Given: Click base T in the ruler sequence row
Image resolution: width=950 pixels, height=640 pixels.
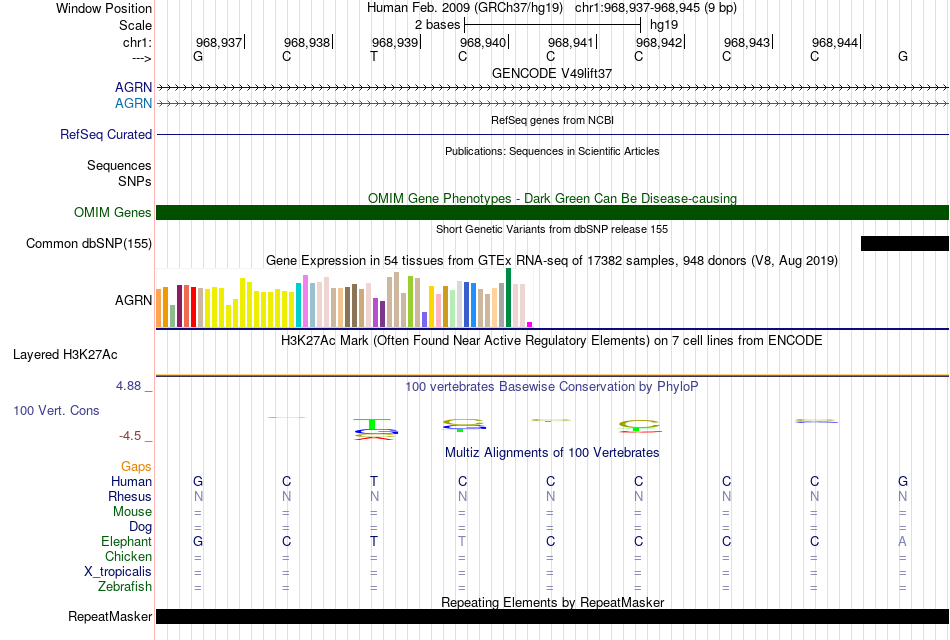Looking at the screenshot, I should 374,56.
